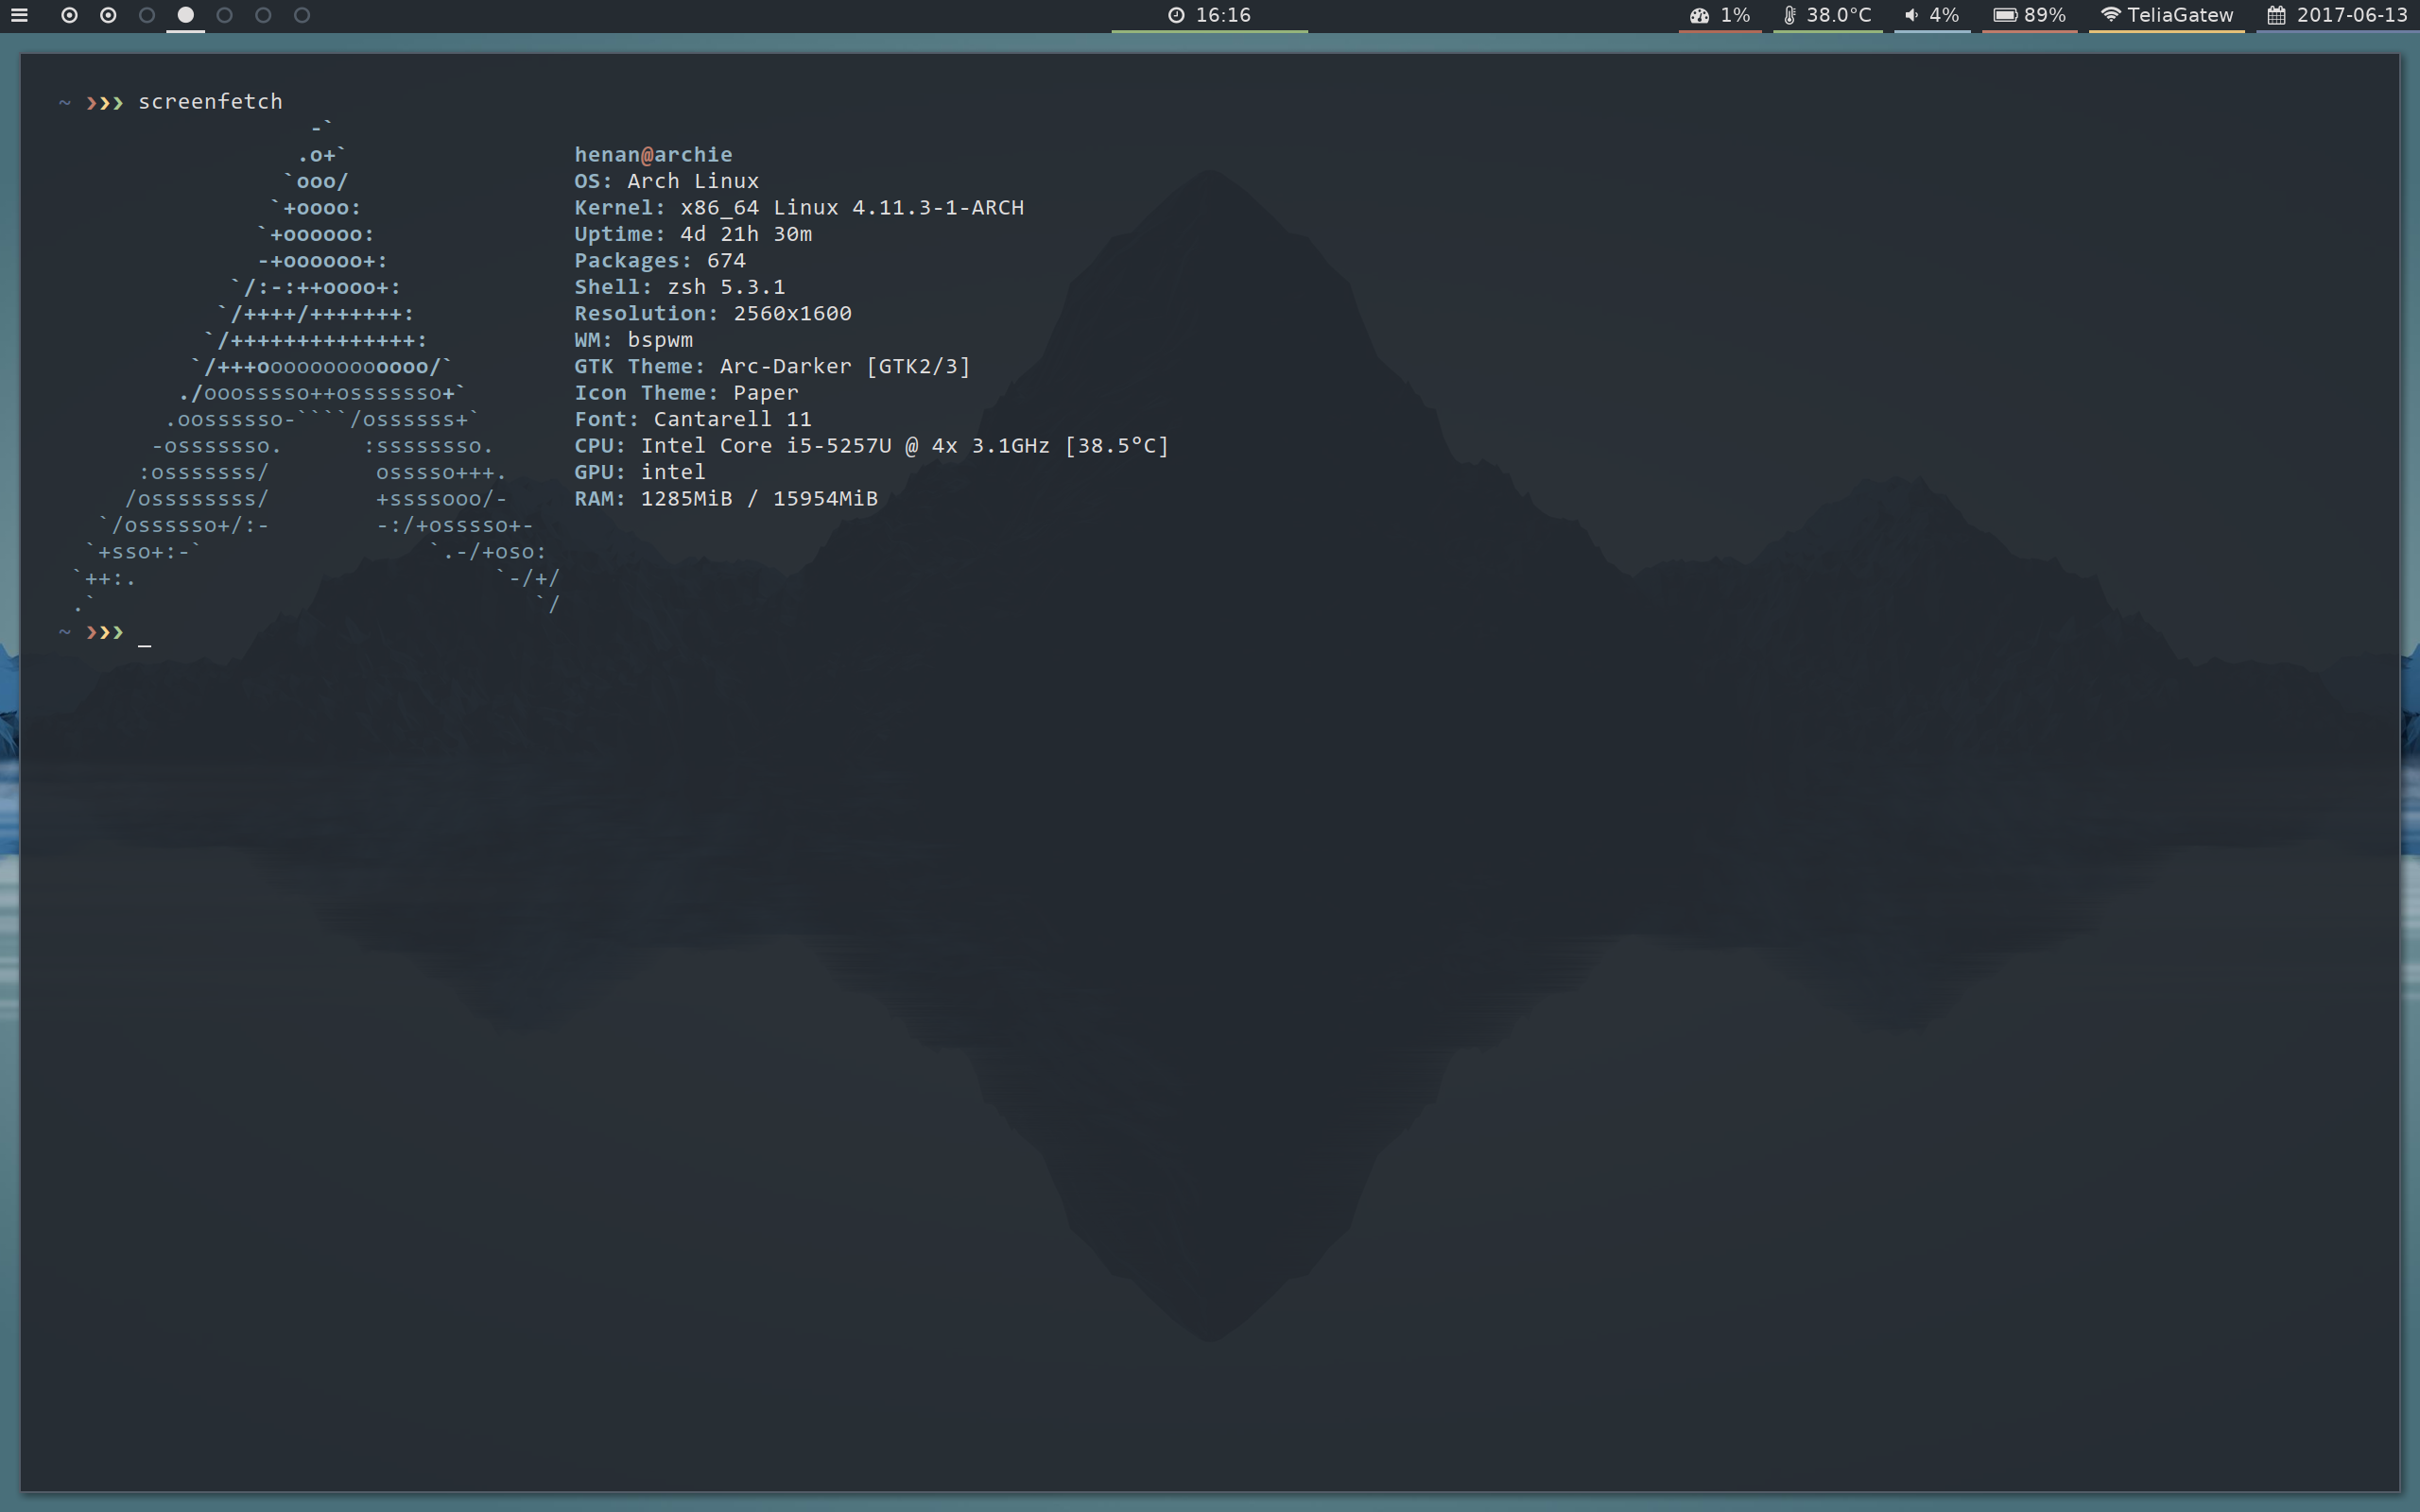Click the 16:16 time text
The image size is (2420, 1512).
point(1223,15)
